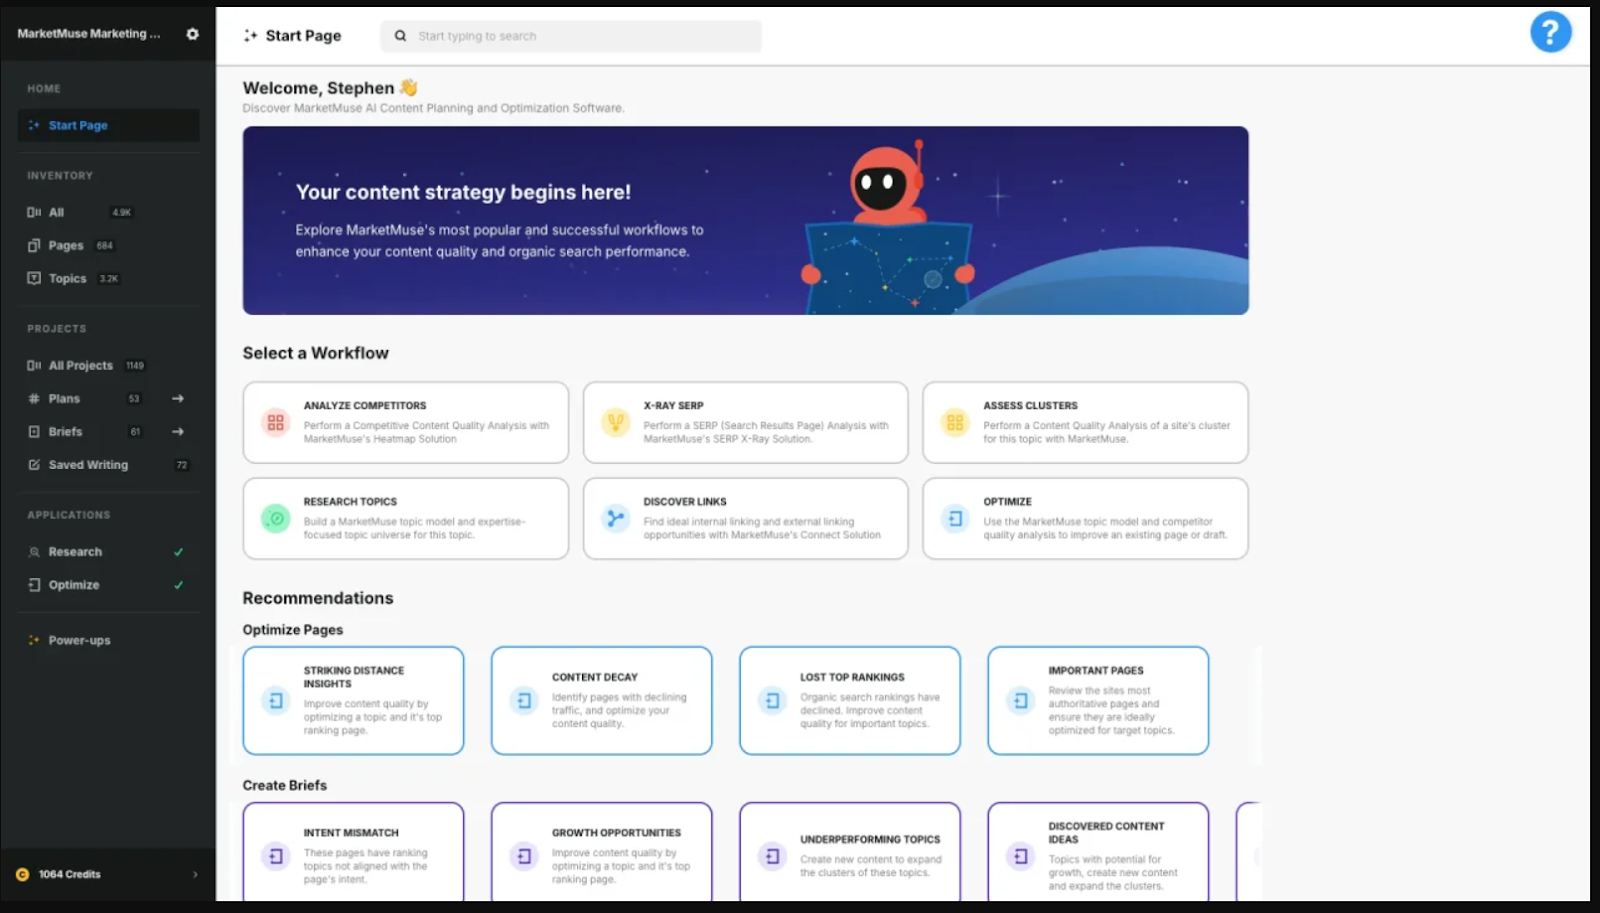The height and width of the screenshot is (913, 1600).
Task: Open the Content Decay recommendation card
Action: [x=601, y=700]
